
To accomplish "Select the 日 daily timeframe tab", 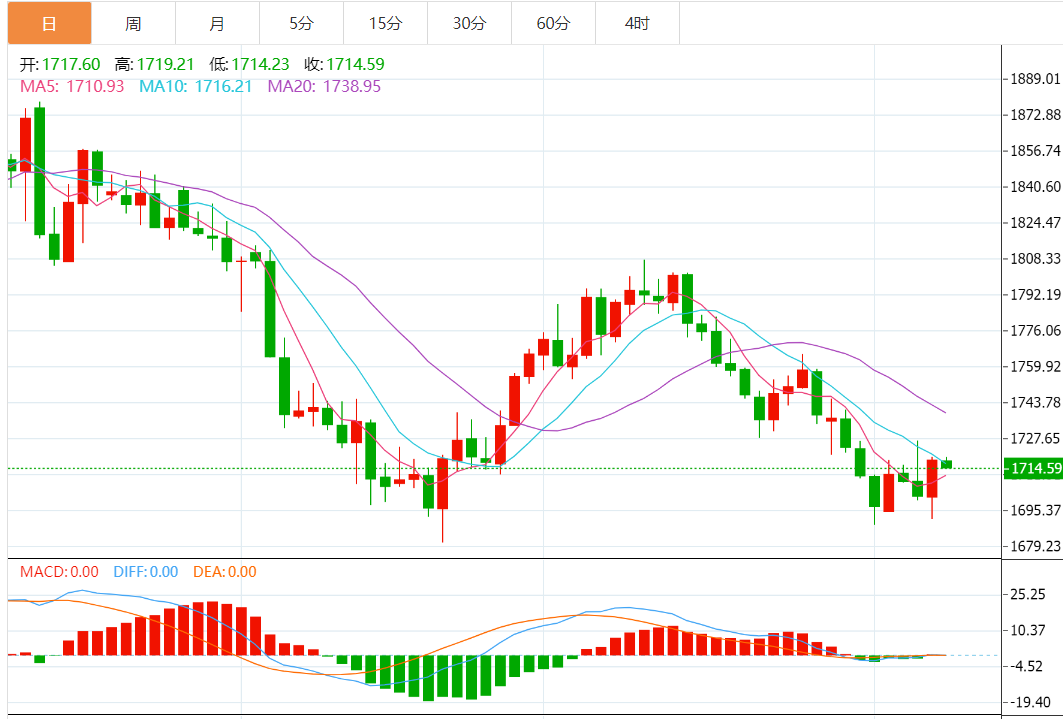I will pyautogui.click(x=49, y=24).
